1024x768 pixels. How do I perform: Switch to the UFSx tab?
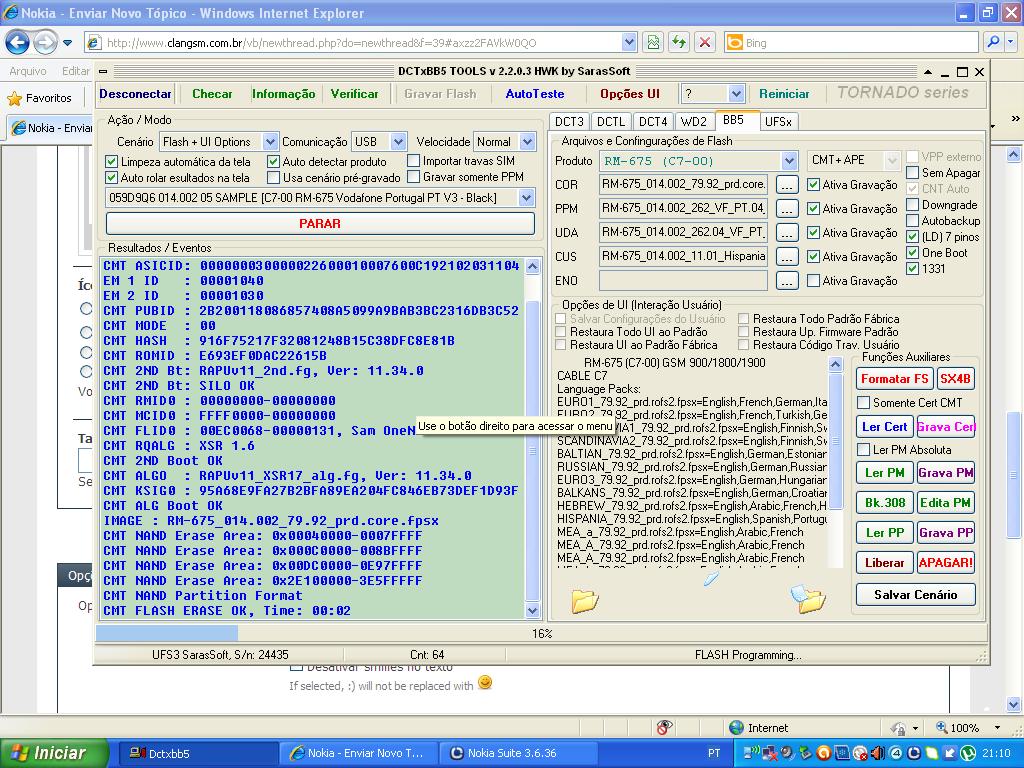coord(778,121)
